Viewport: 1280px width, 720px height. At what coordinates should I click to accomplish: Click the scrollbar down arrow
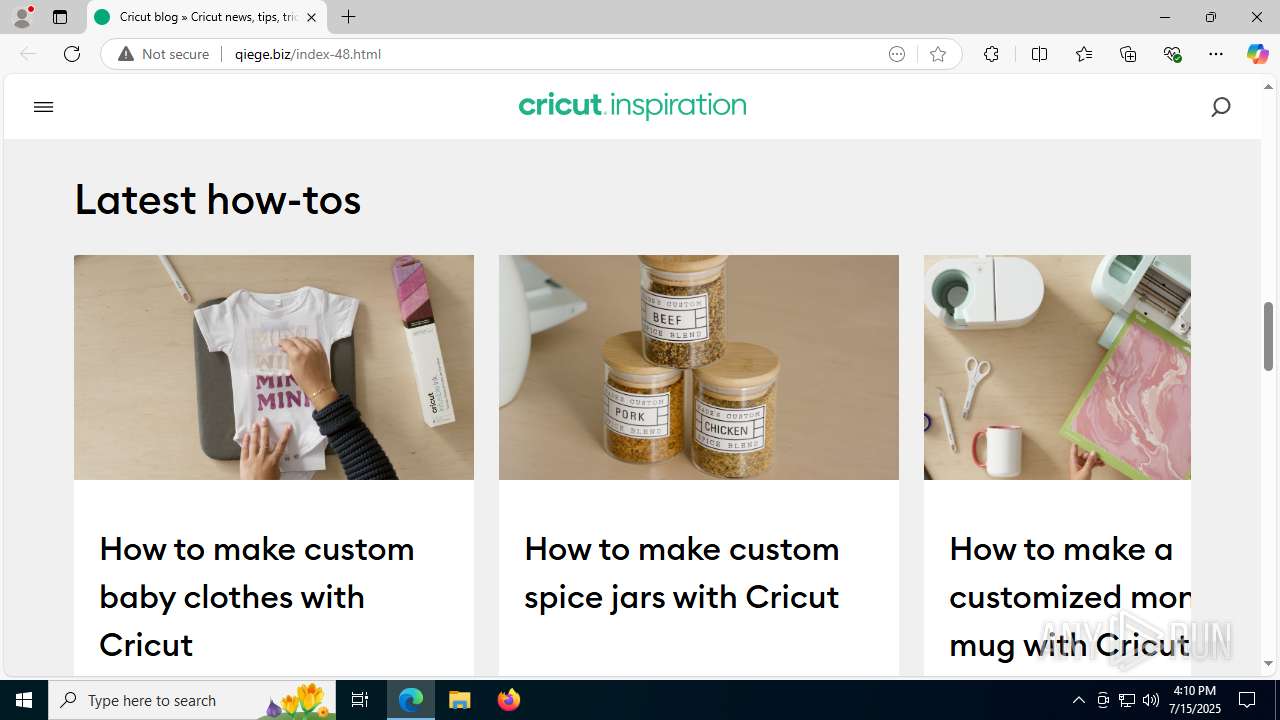pyautogui.click(x=1269, y=663)
